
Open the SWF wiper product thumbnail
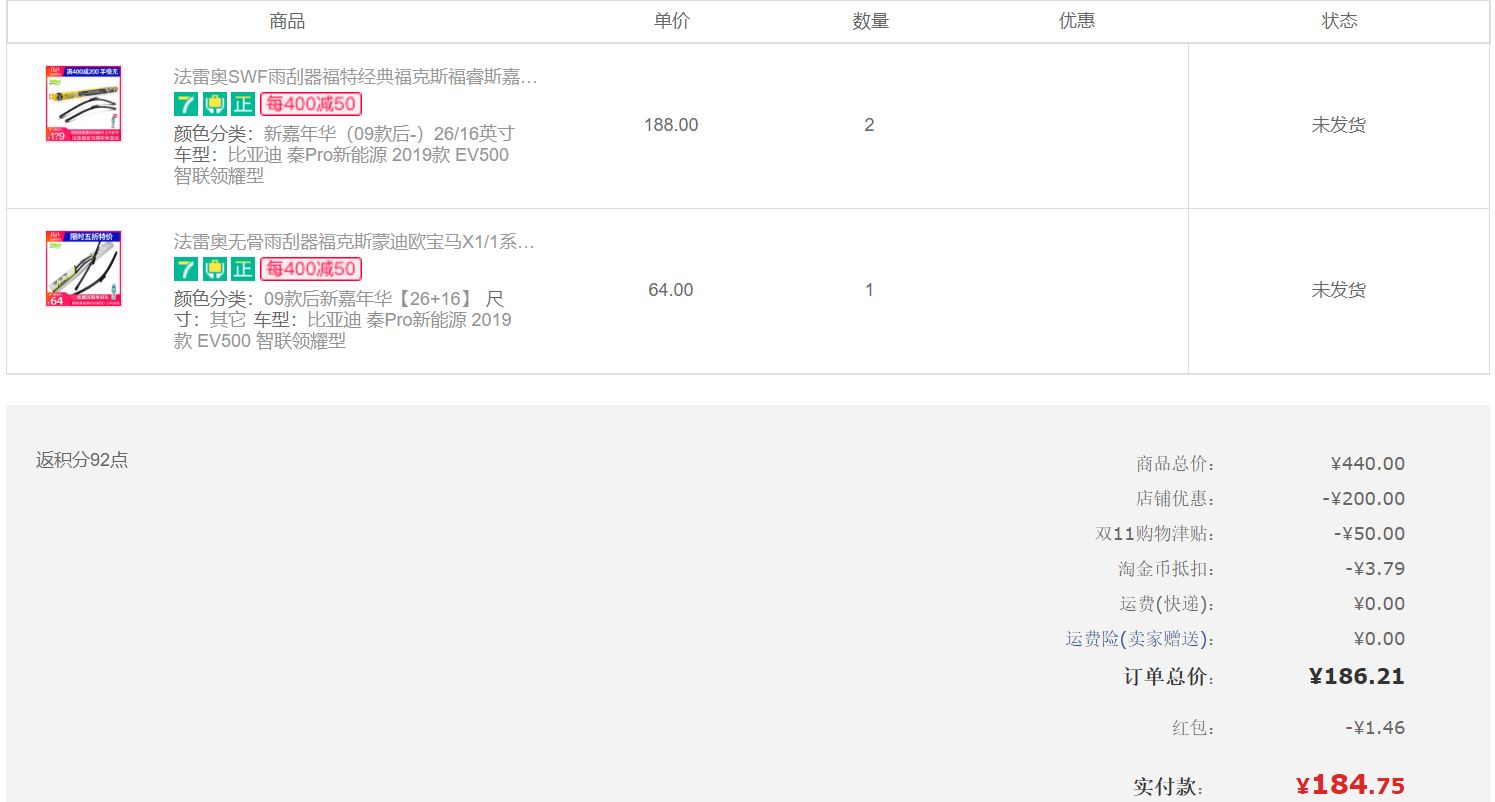84,104
